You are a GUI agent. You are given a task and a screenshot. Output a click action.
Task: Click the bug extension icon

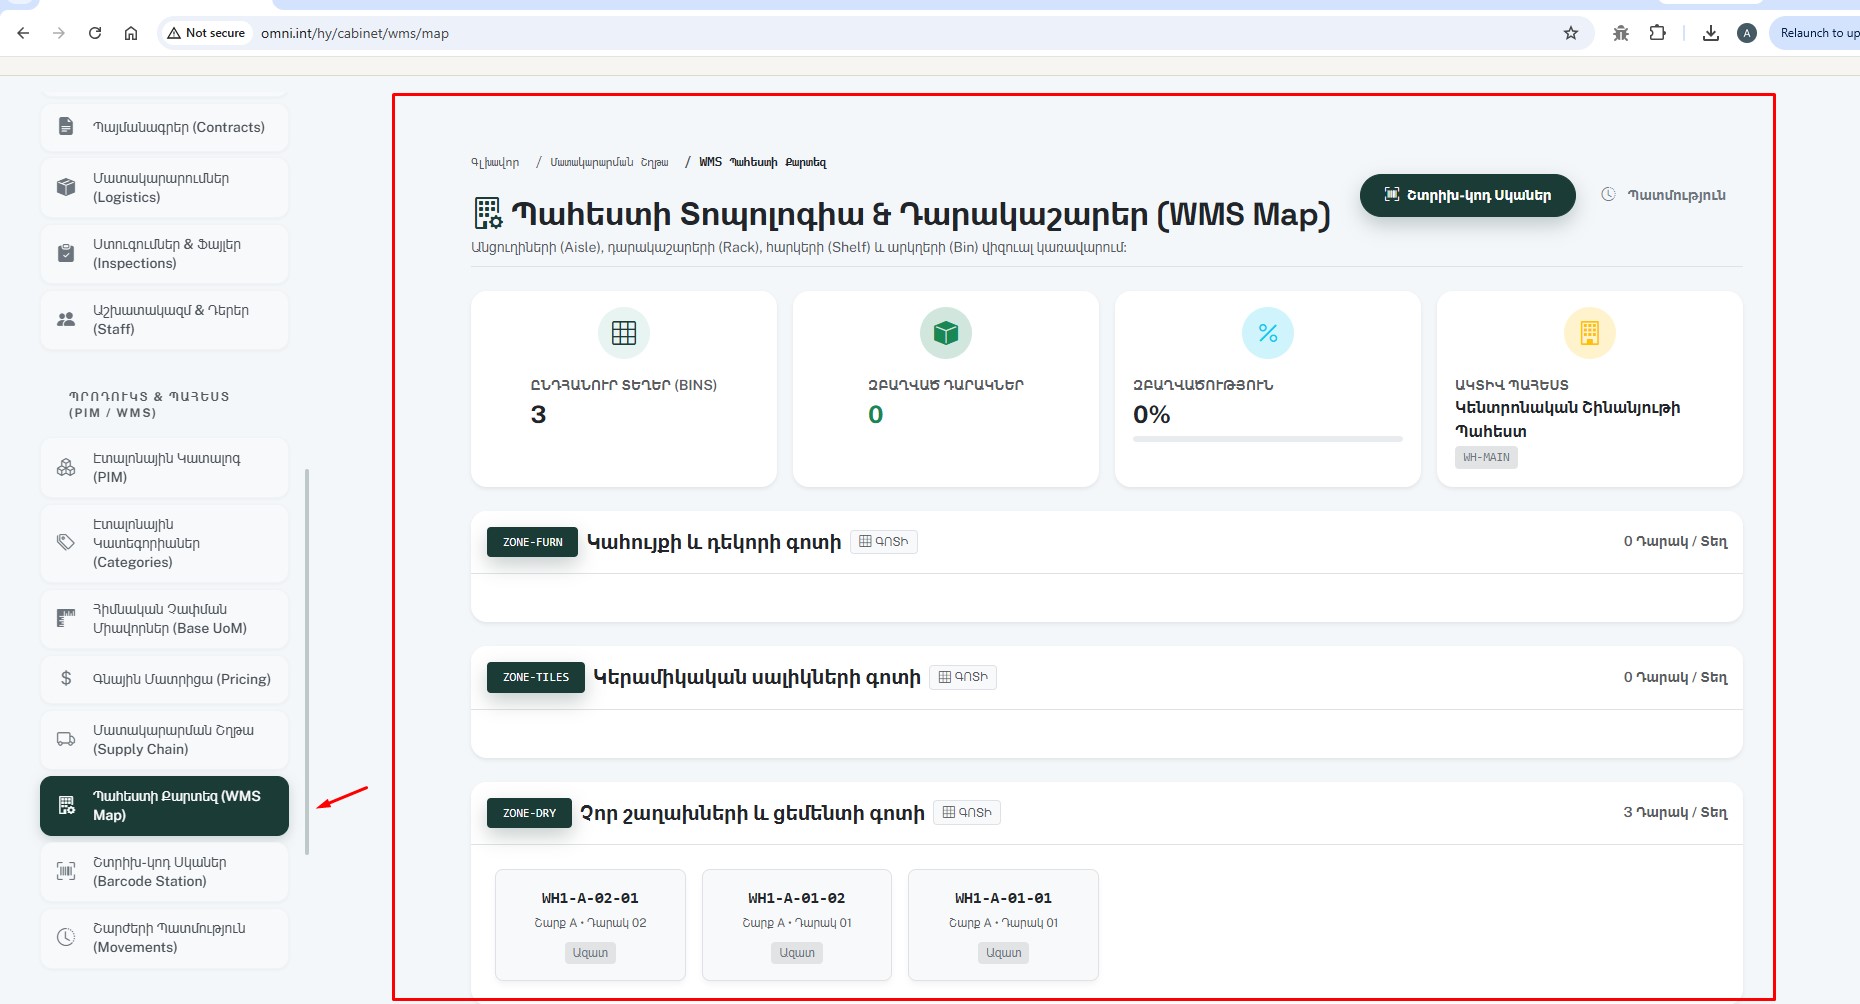pyautogui.click(x=1621, y=33)
